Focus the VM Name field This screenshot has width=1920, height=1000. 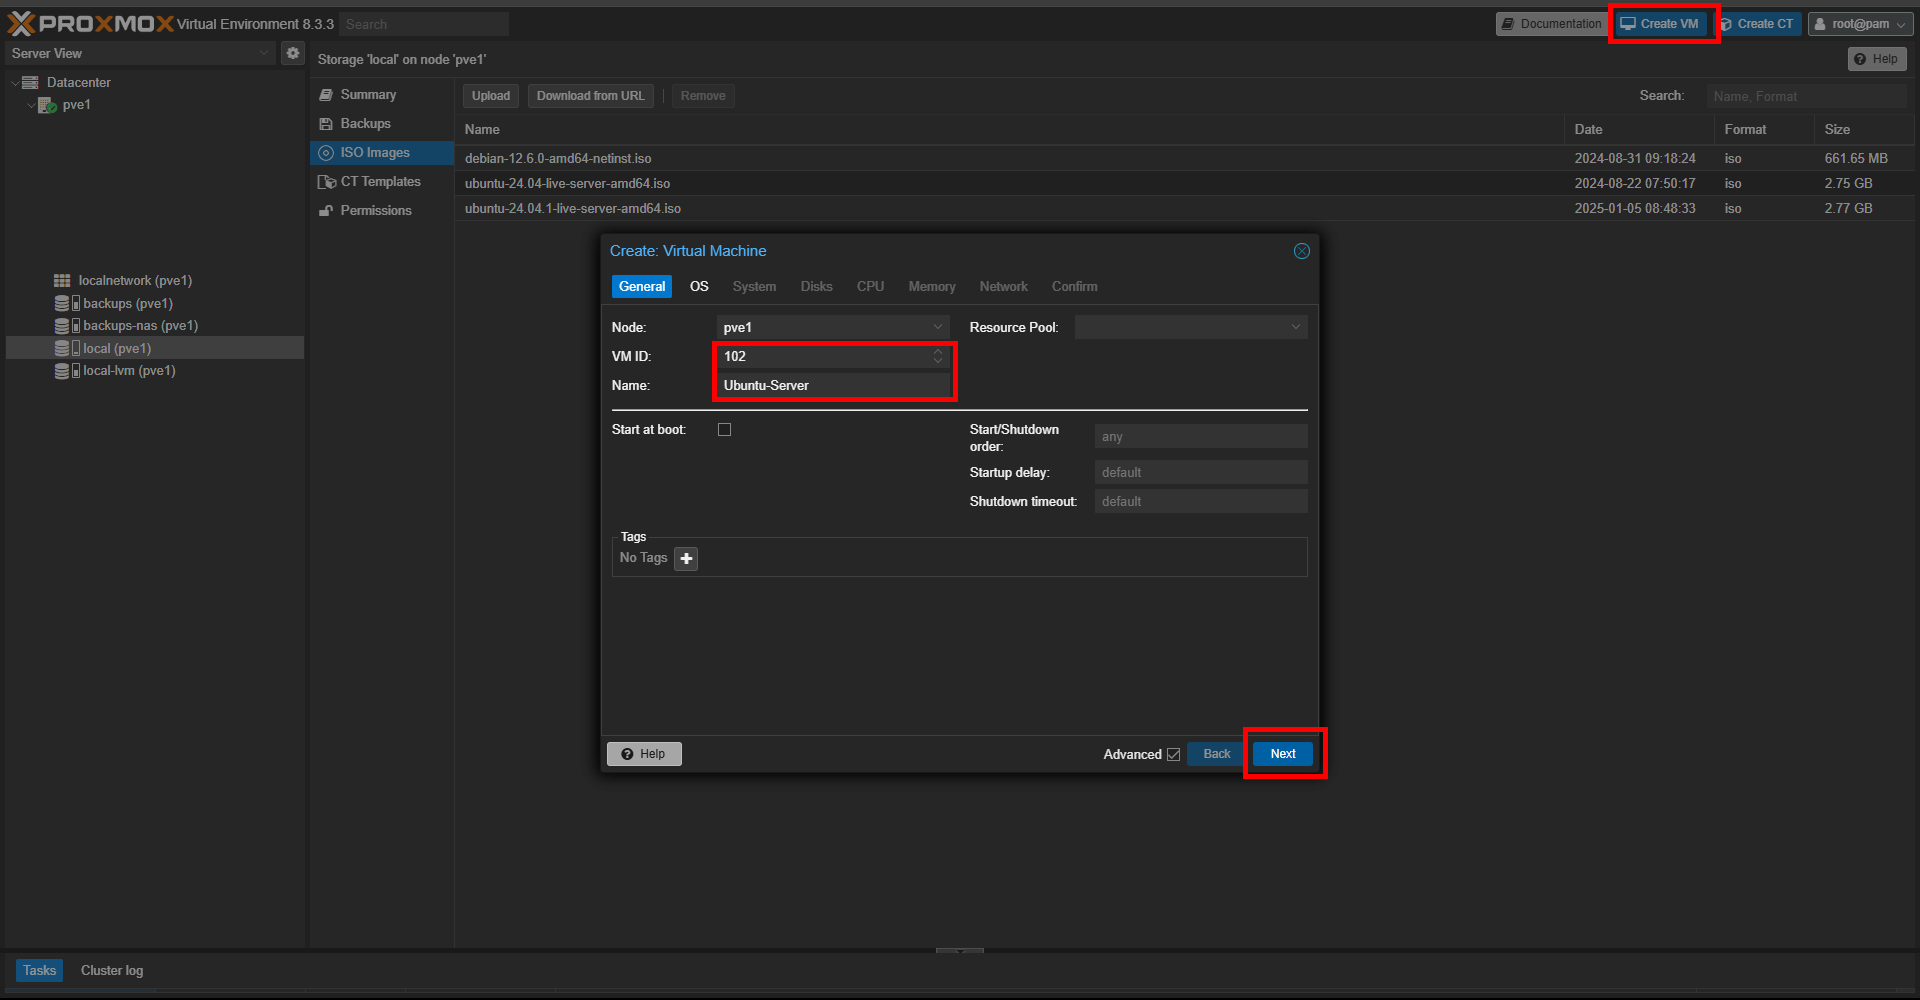tap(833, 385)
